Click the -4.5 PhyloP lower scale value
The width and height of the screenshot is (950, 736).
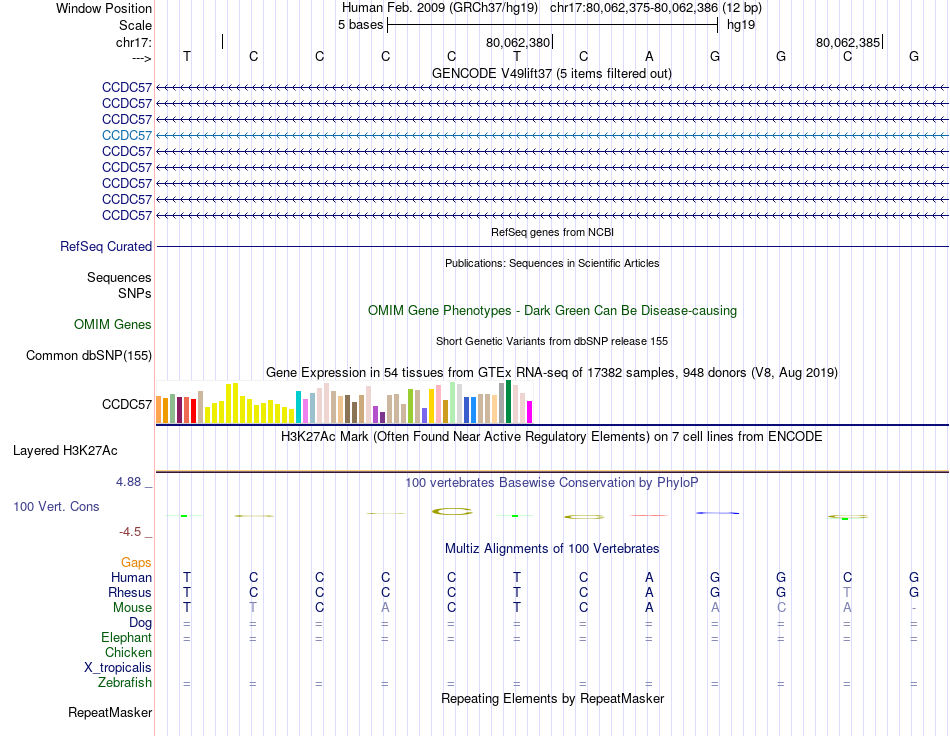tap(130, 532)
